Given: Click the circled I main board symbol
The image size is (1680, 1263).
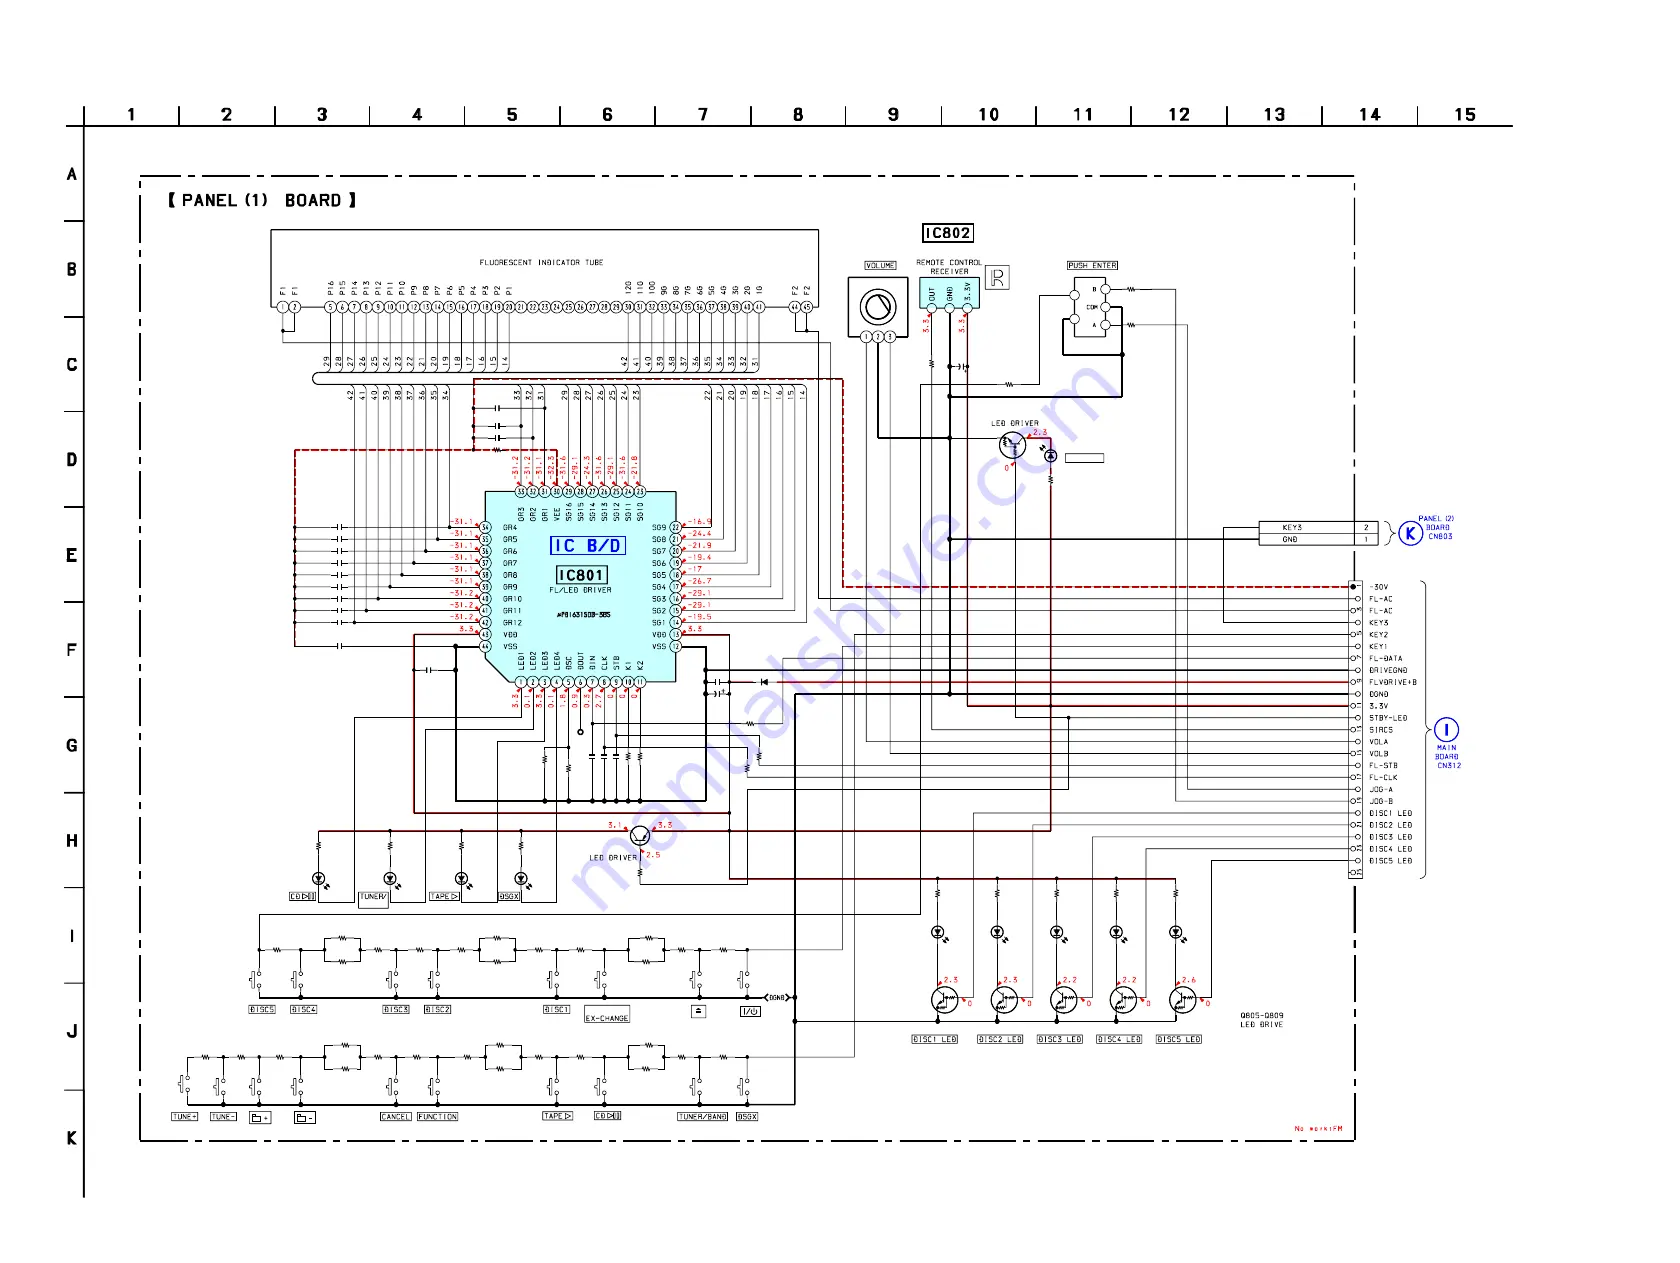Looking at the screenshot, I should tap(1446, 730).
